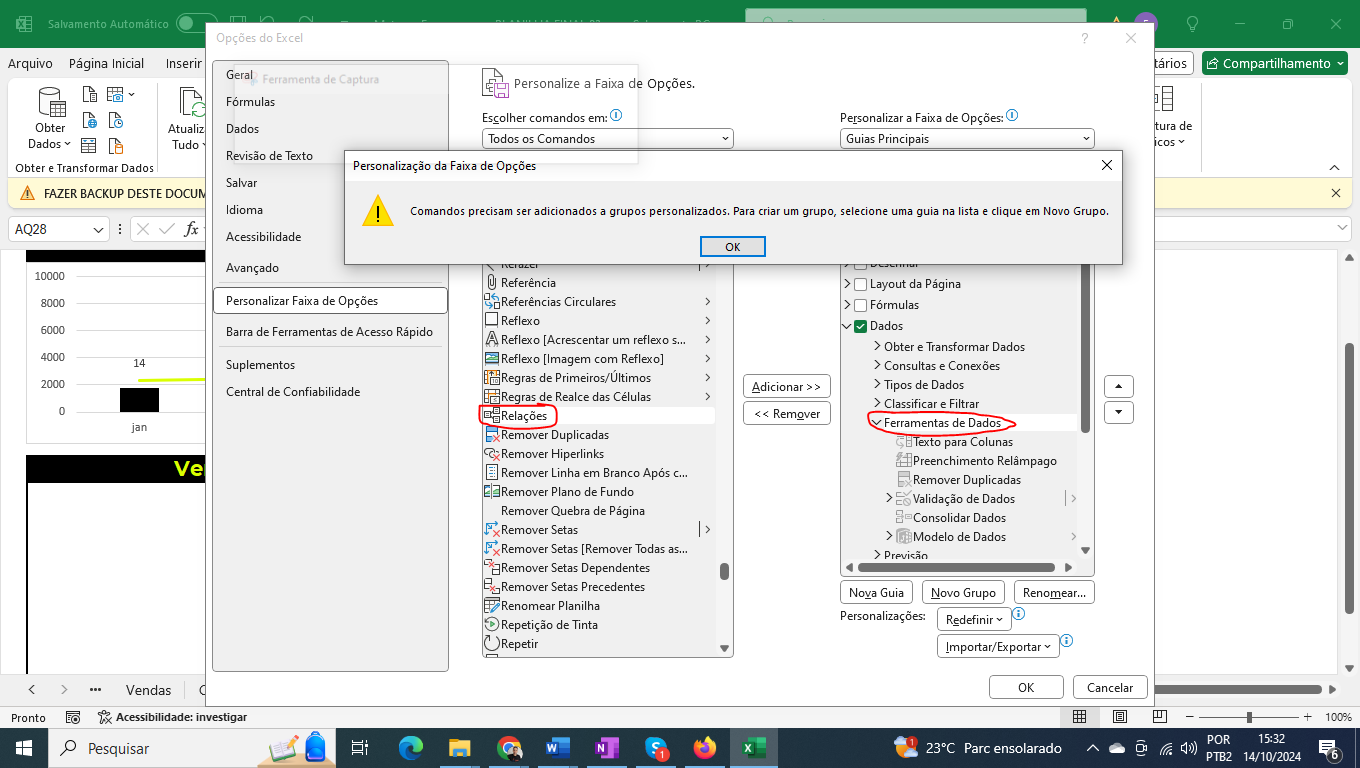Select the Repetir command icon
The width and height of the screenshot is (1360, 768).
click(491, 644)
